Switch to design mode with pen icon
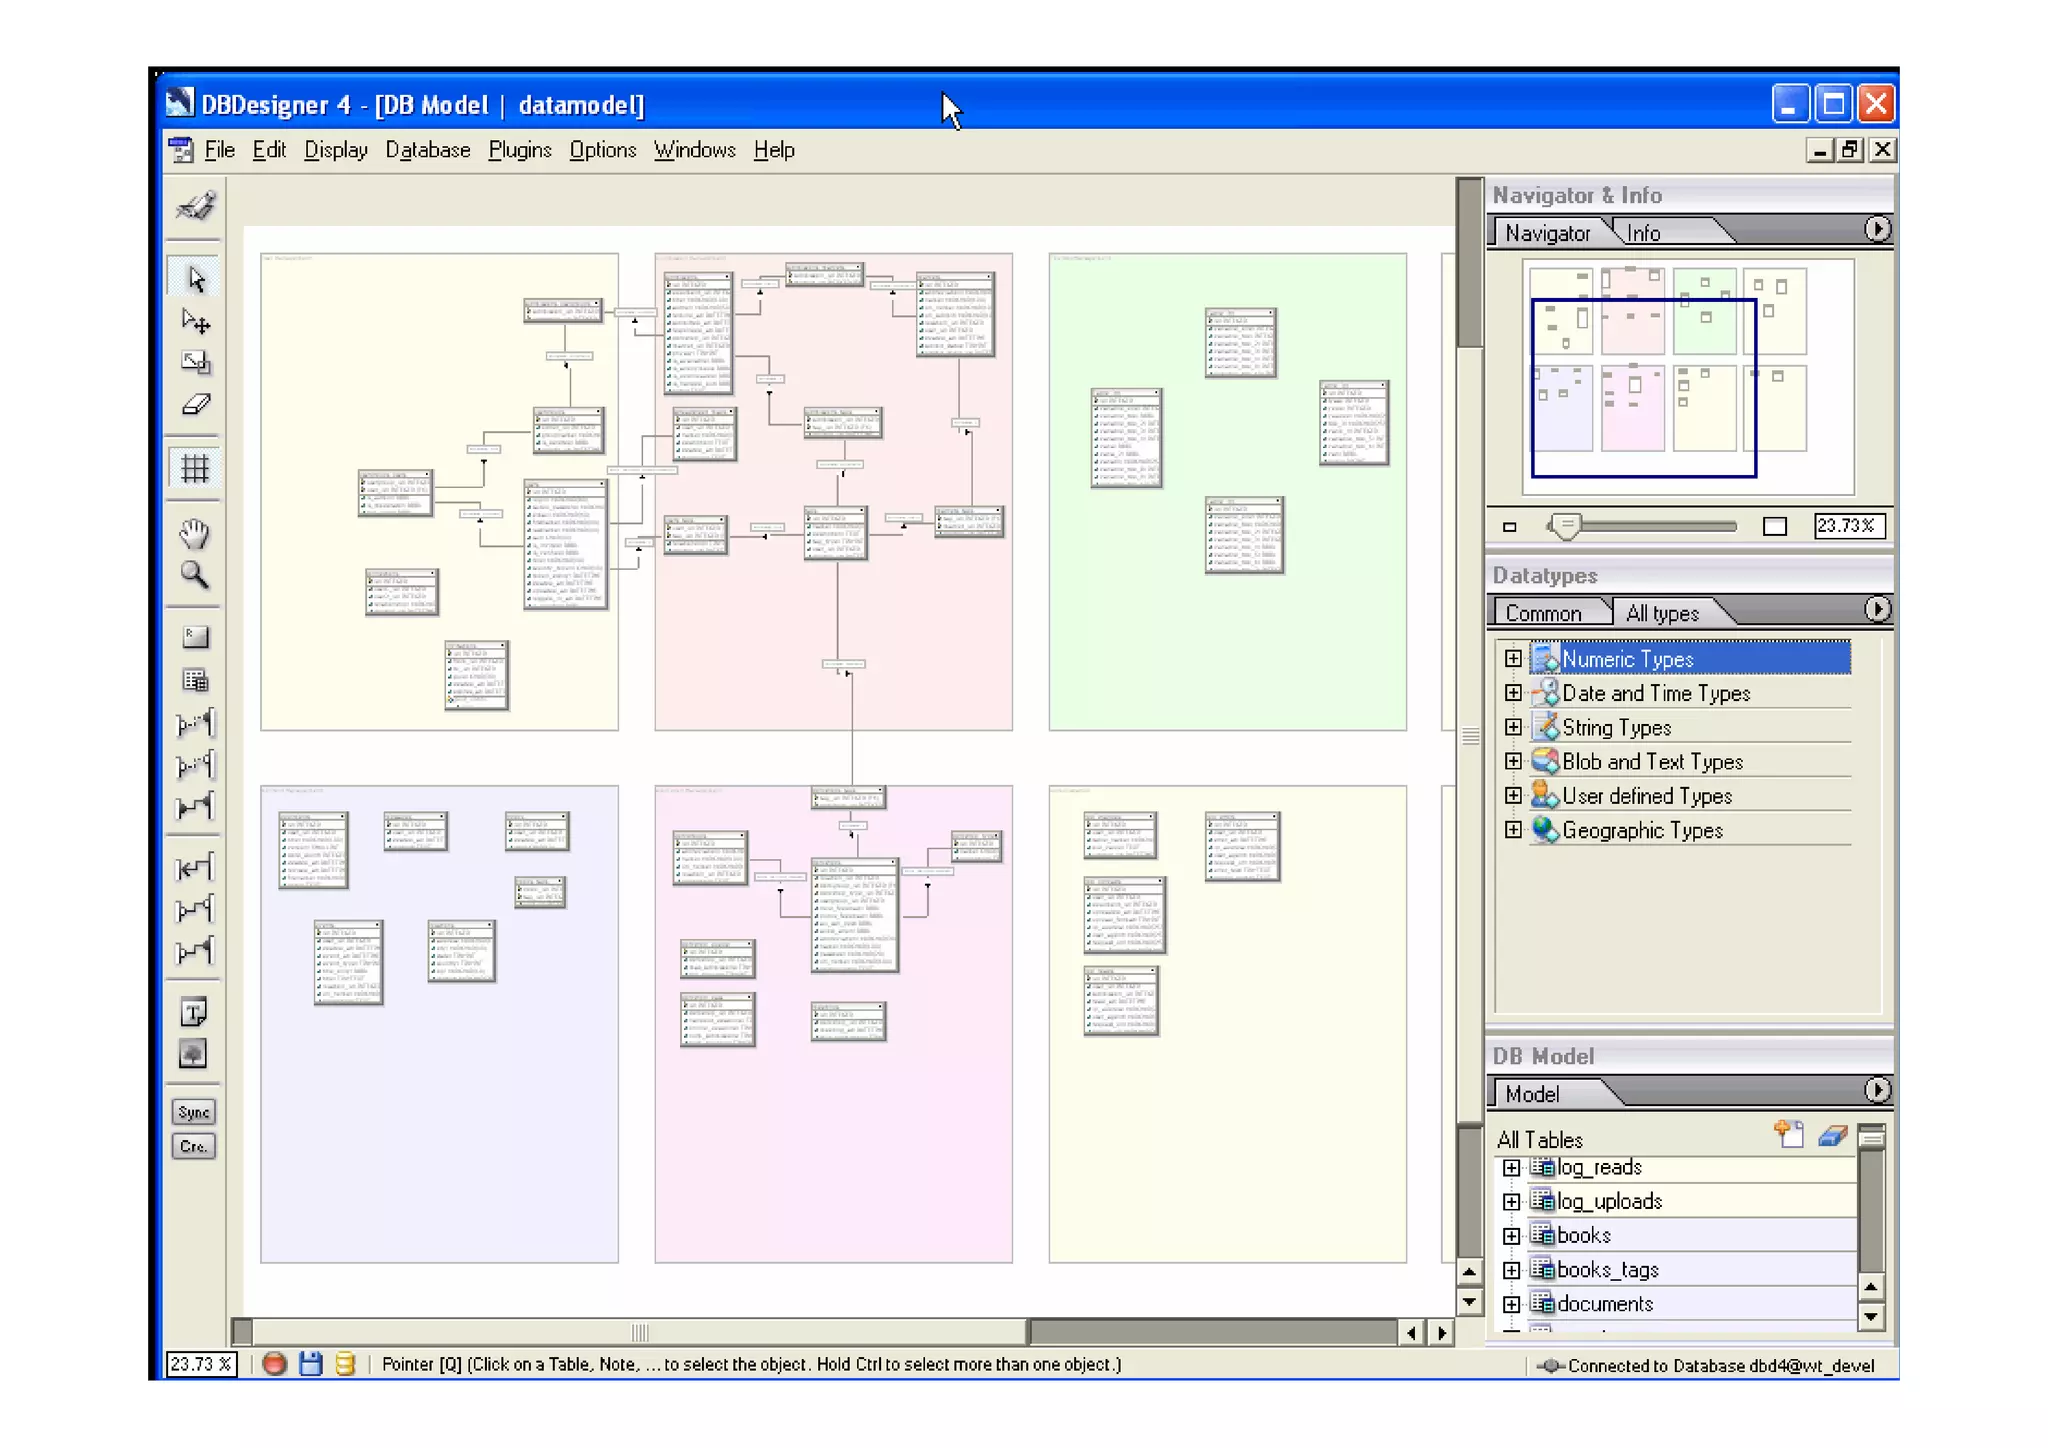The height and width of the screenshot is (1448, 2048). pyautogui.click(x=195, y=207)
